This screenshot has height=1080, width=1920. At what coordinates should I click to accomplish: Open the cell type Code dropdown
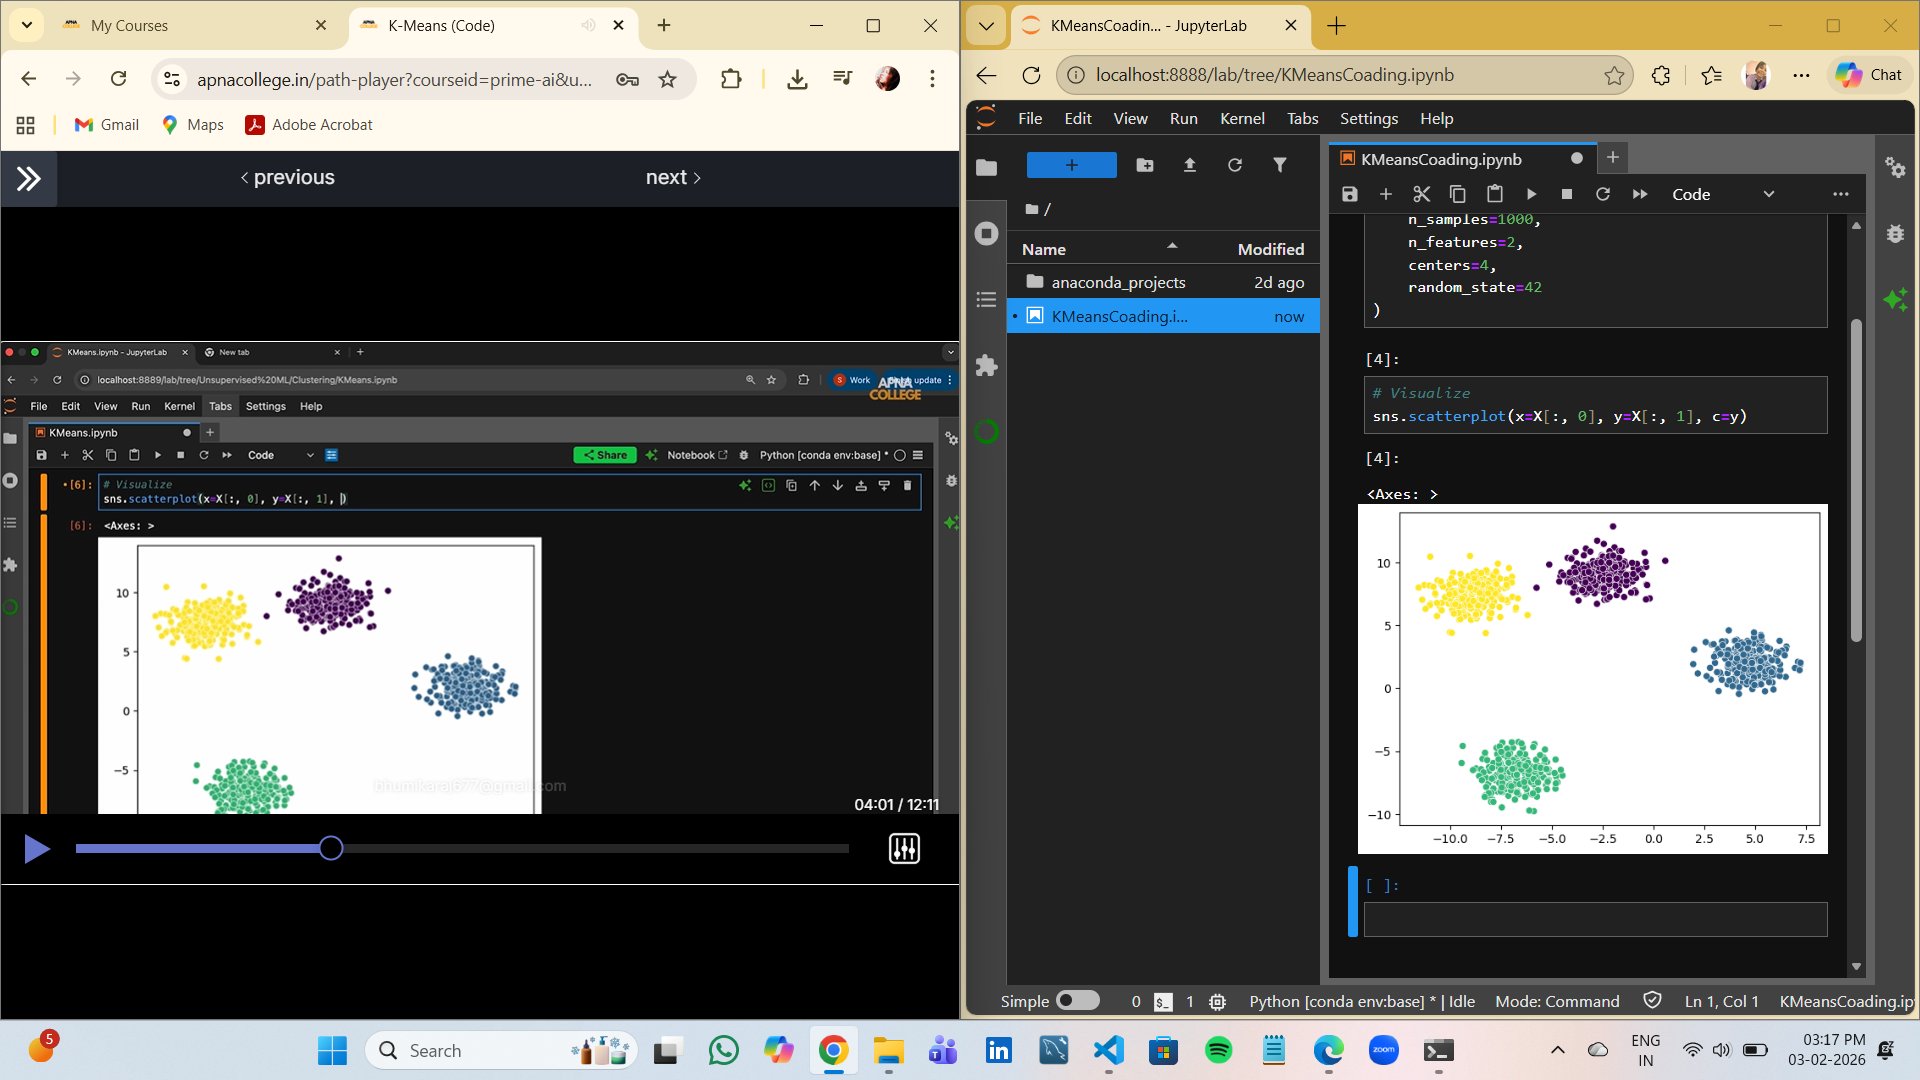(x=1722, y=194)
